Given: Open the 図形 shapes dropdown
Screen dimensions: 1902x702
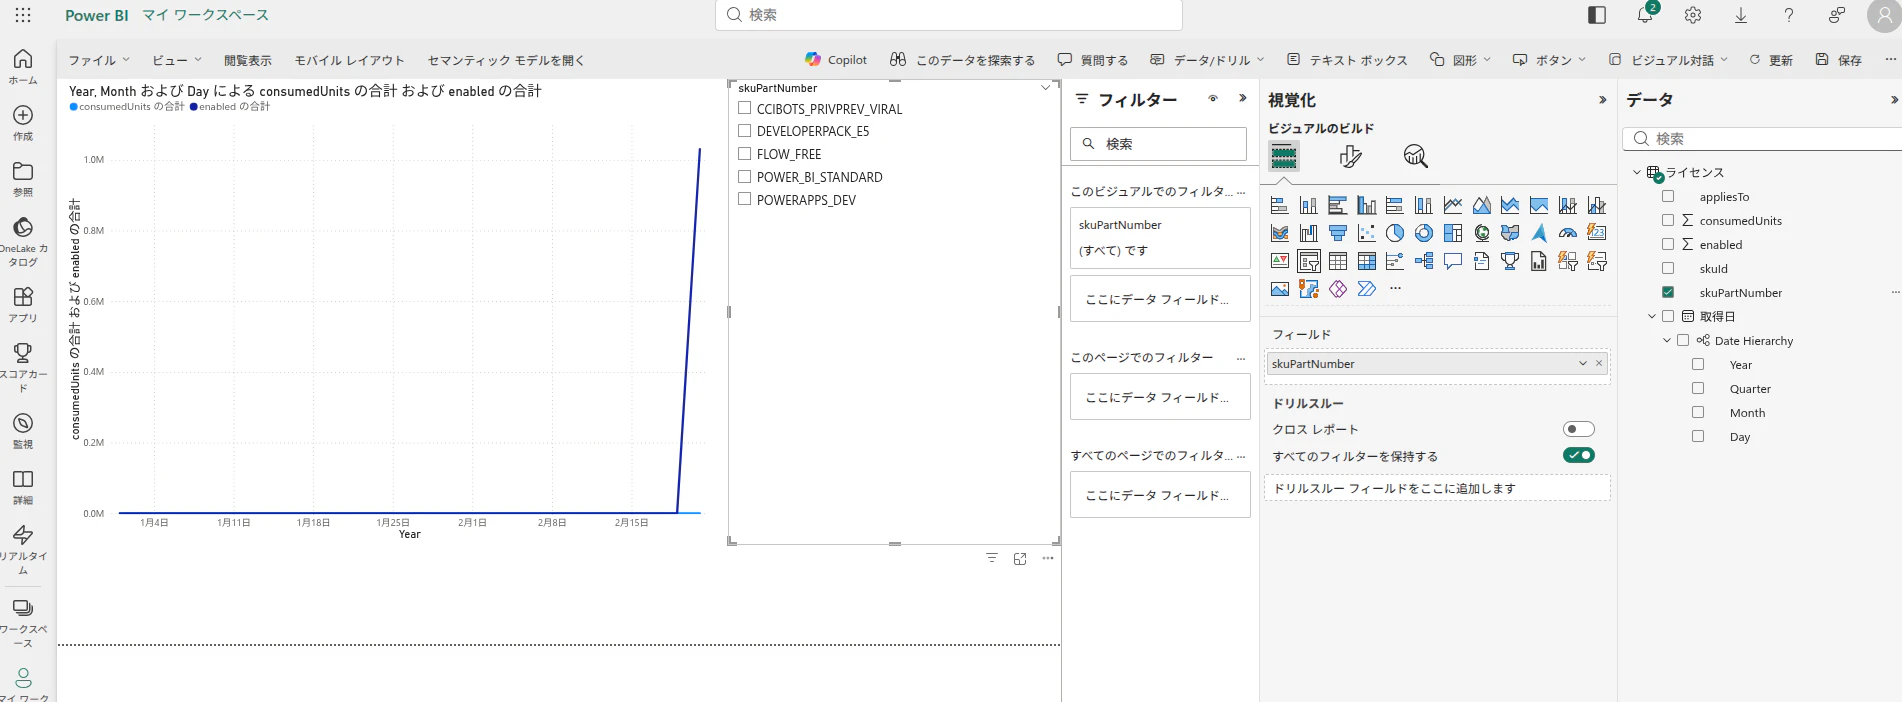Looking at the screenshot, I should tap(1460, 60).
